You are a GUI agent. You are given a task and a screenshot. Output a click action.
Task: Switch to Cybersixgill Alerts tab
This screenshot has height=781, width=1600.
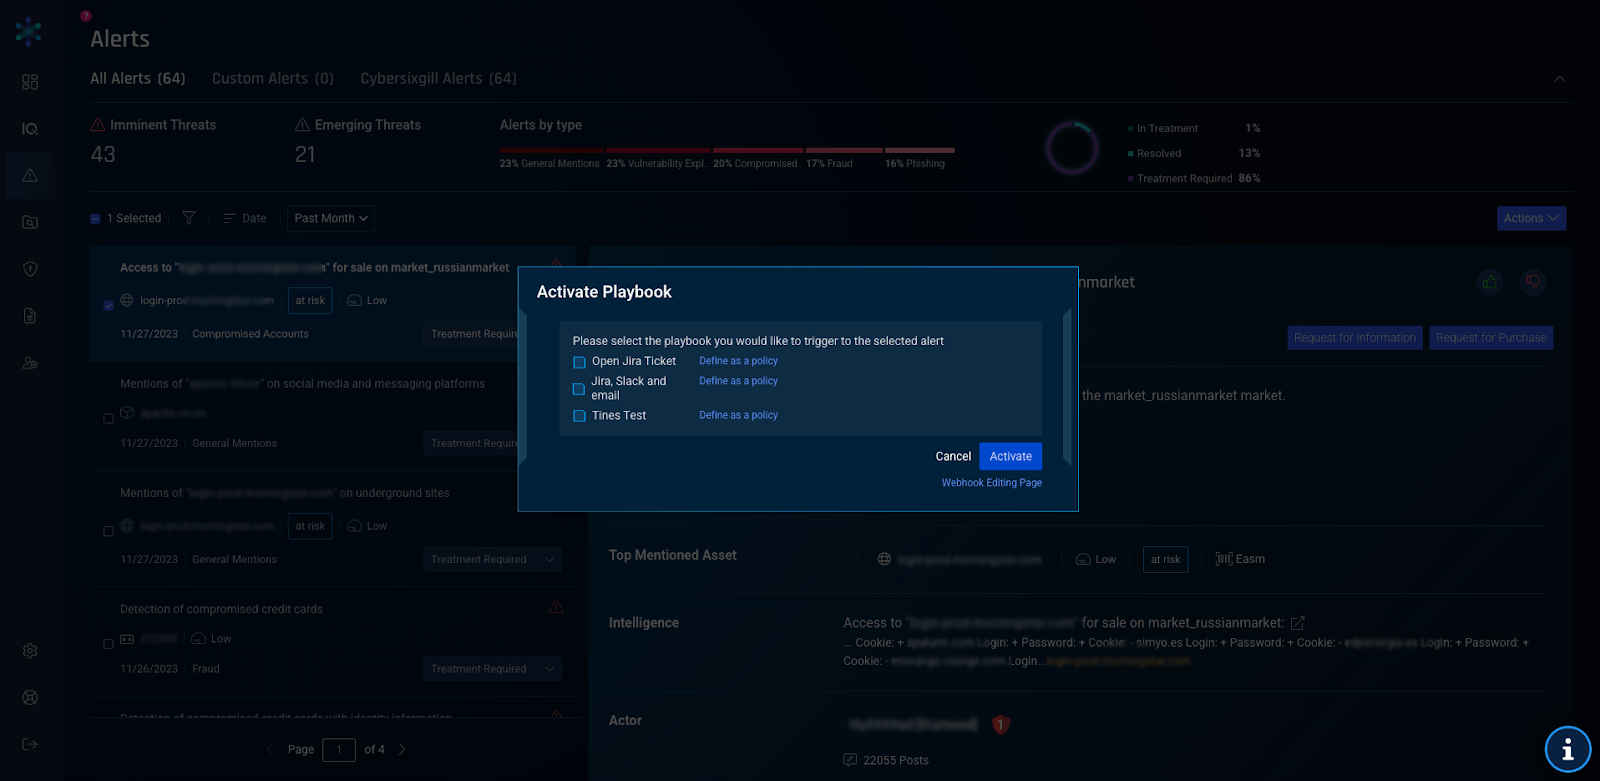tap(438, 78)
